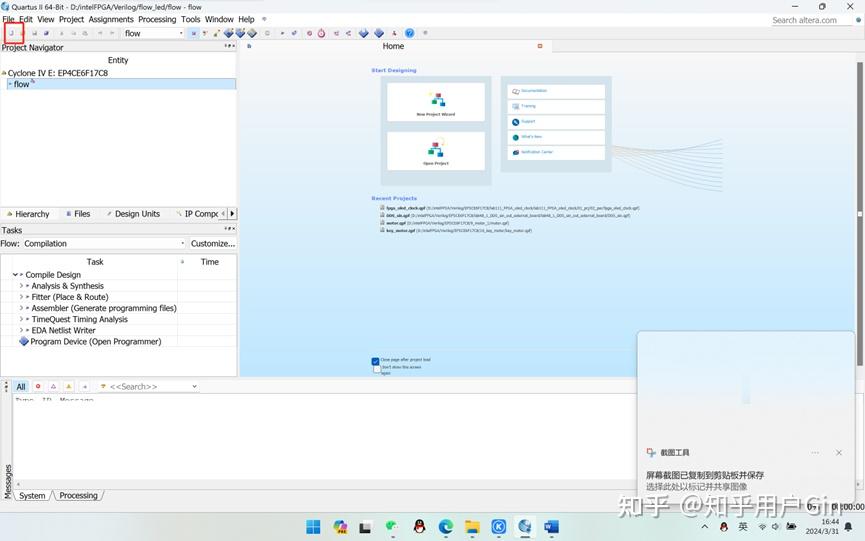Toggle the All messages filter
This screenshot has width=865, height=541.
pyautogui.click(x=21, y=387)
